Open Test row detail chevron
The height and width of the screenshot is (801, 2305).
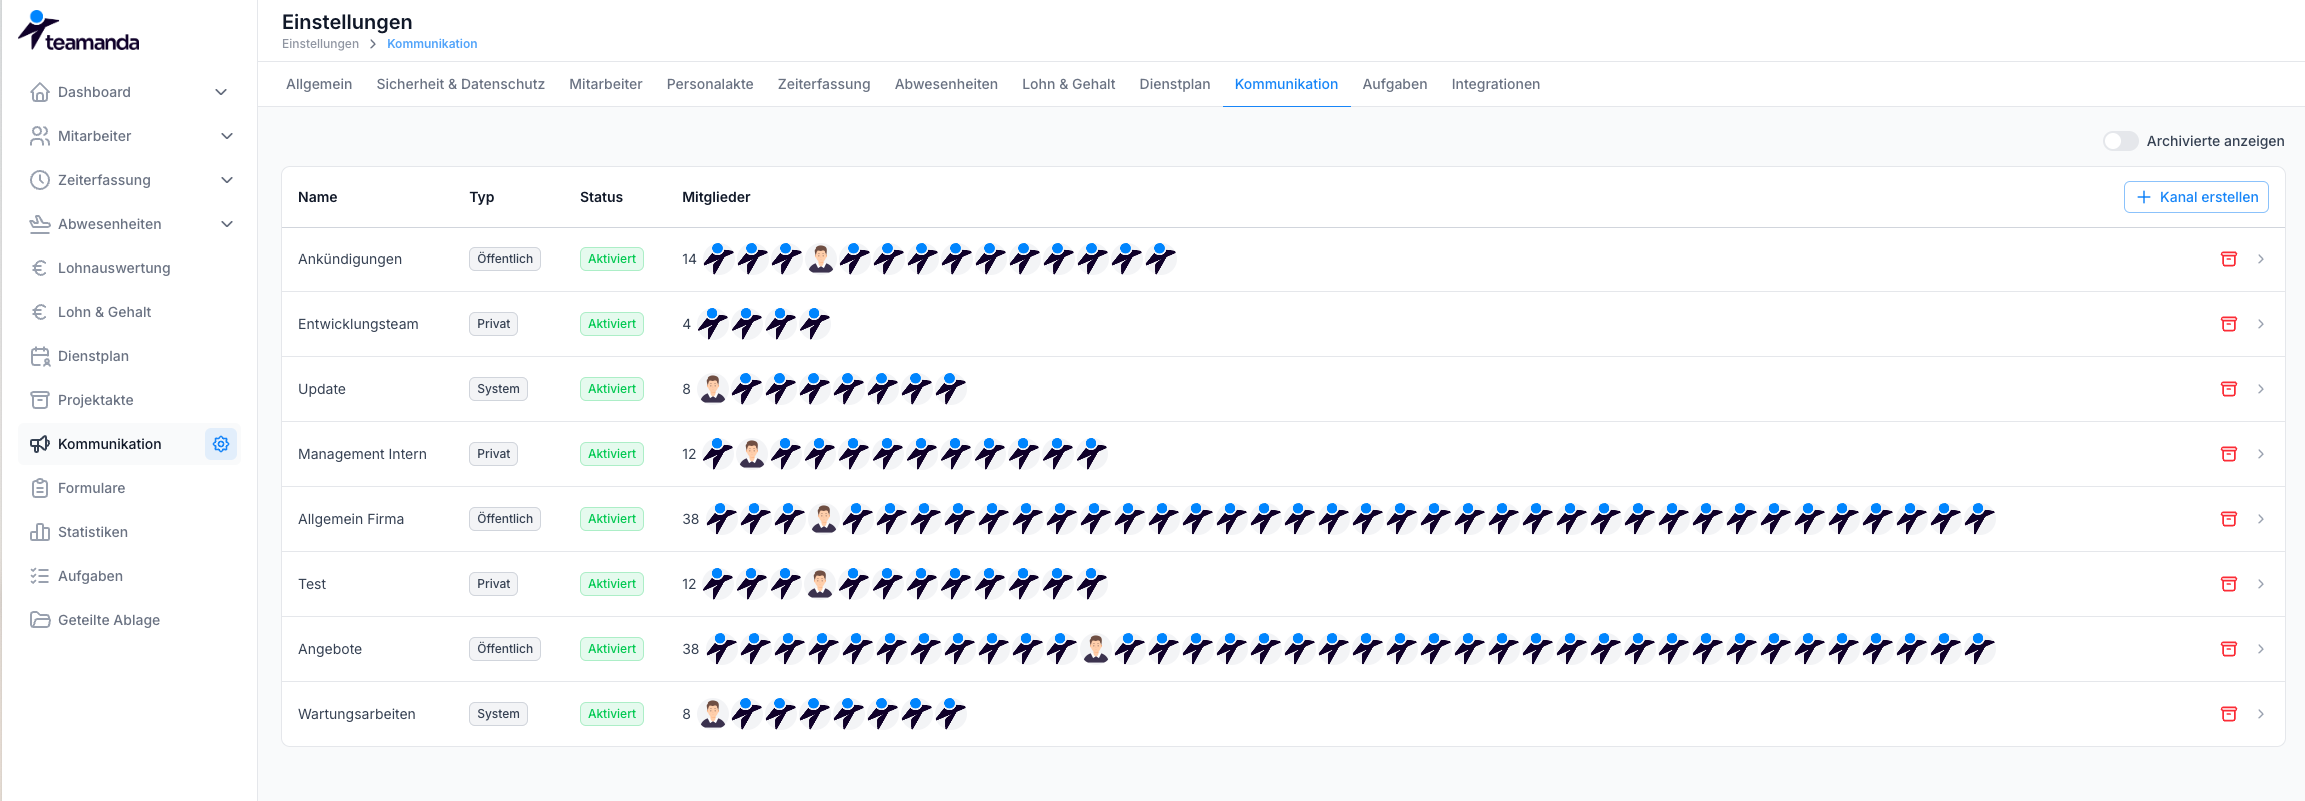pos(2261,584)
